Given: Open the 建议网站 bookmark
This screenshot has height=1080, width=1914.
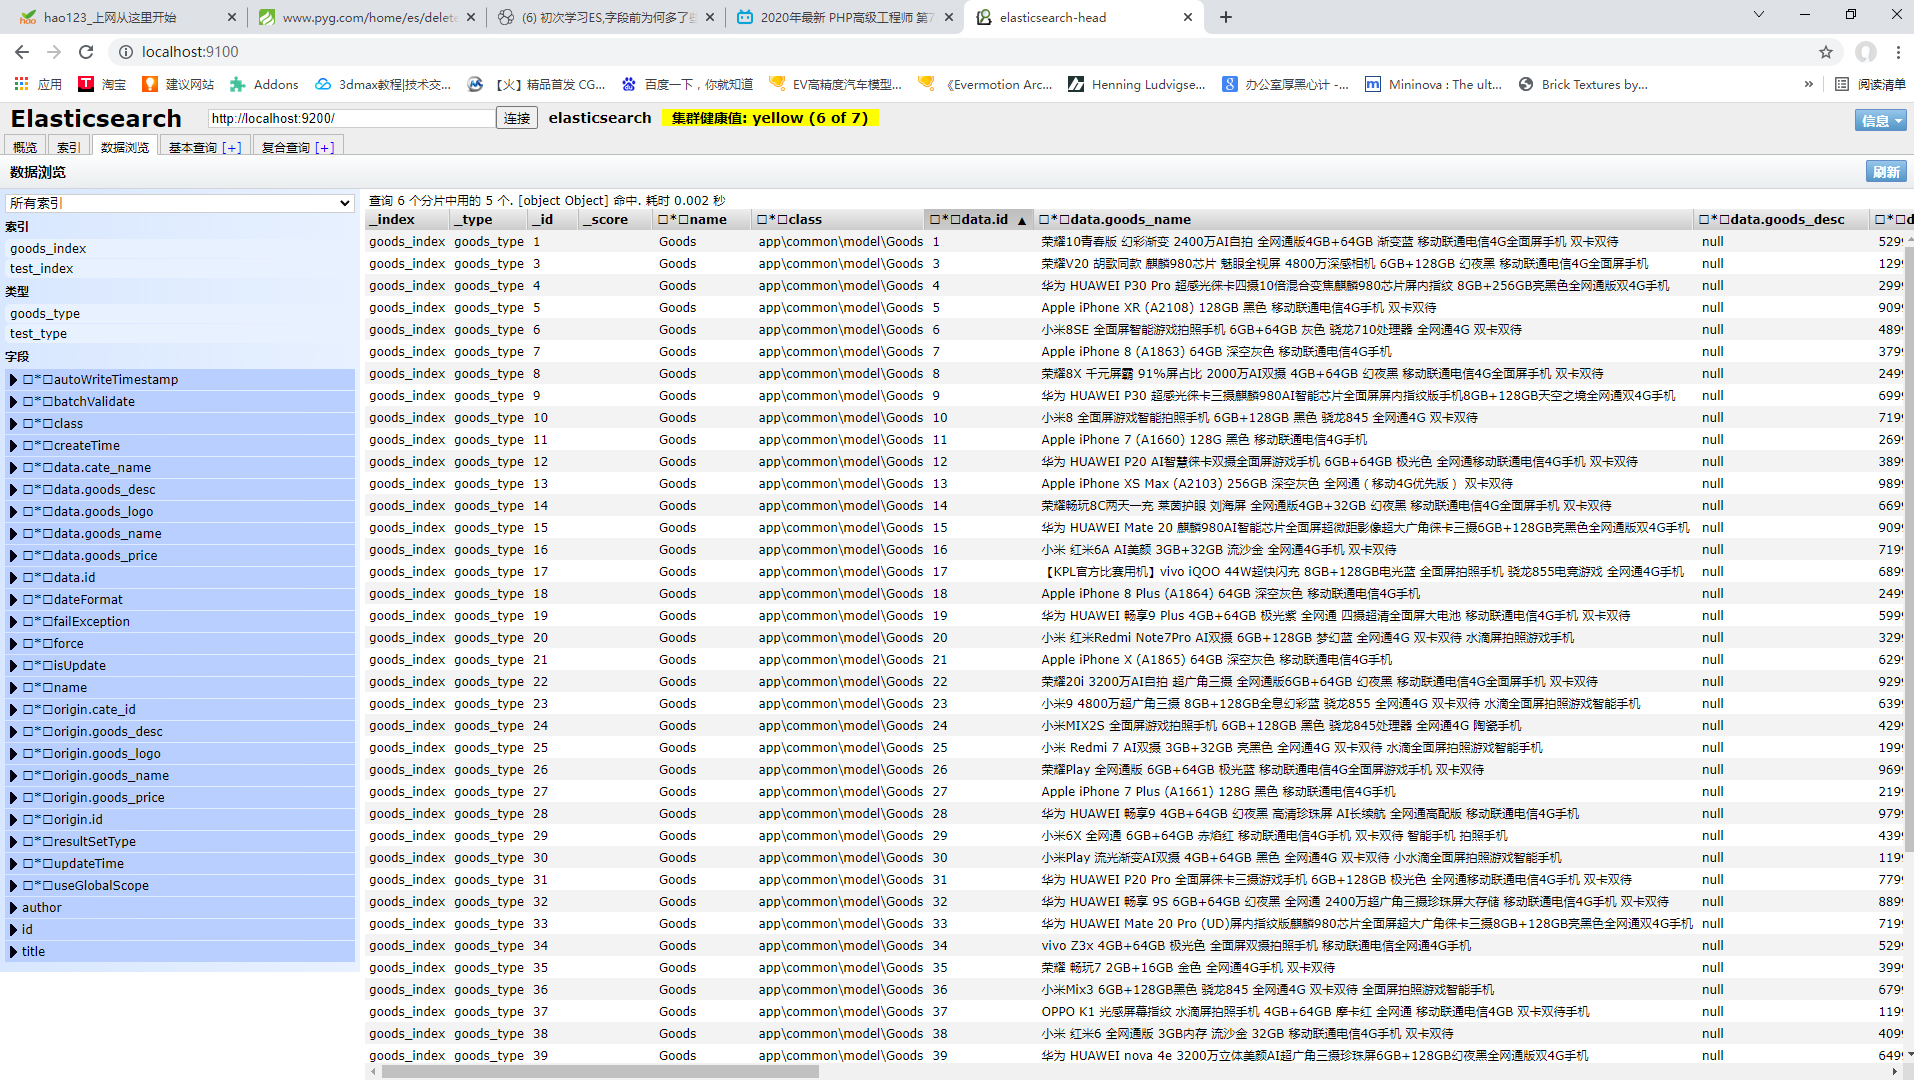Looking at the screenshot, I should pyautogui.click(x=178, y=84).
